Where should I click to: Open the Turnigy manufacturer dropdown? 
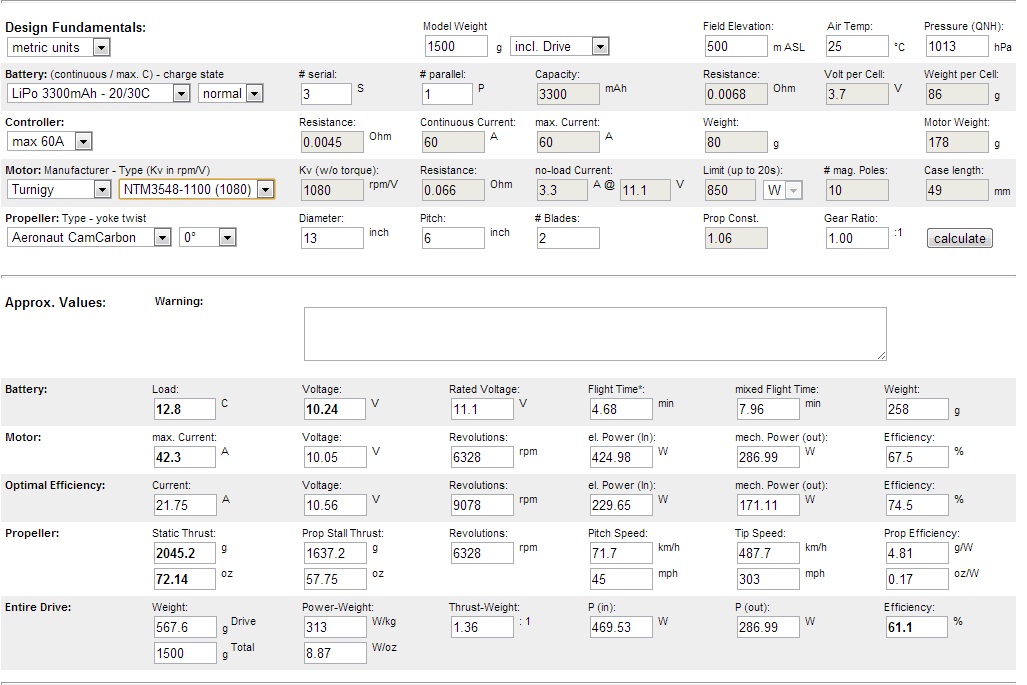59,189
